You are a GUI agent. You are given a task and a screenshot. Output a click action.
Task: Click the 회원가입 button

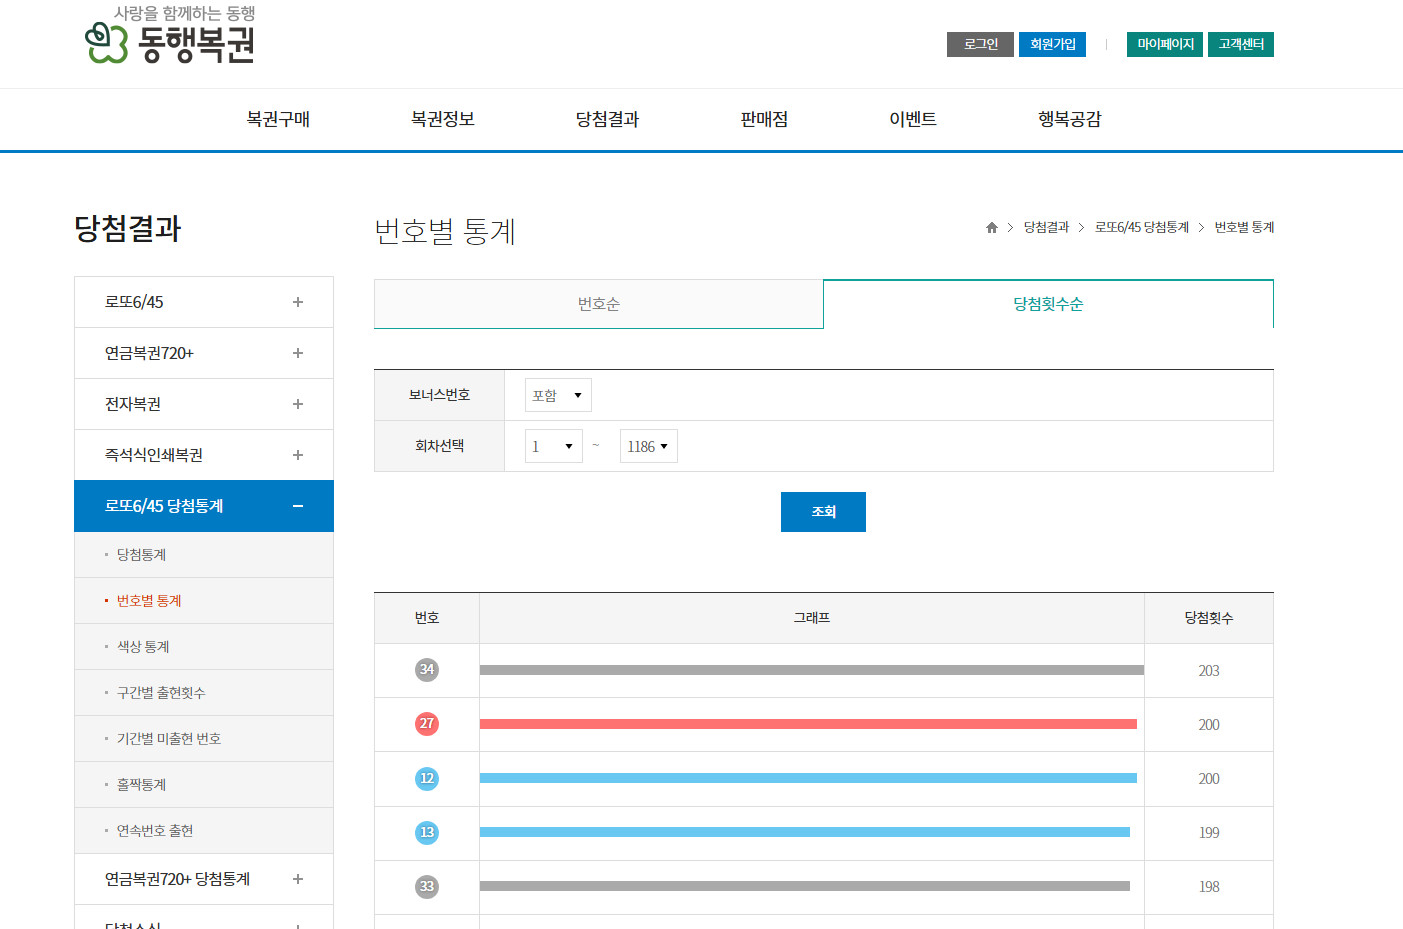[x=1052, y=44]
